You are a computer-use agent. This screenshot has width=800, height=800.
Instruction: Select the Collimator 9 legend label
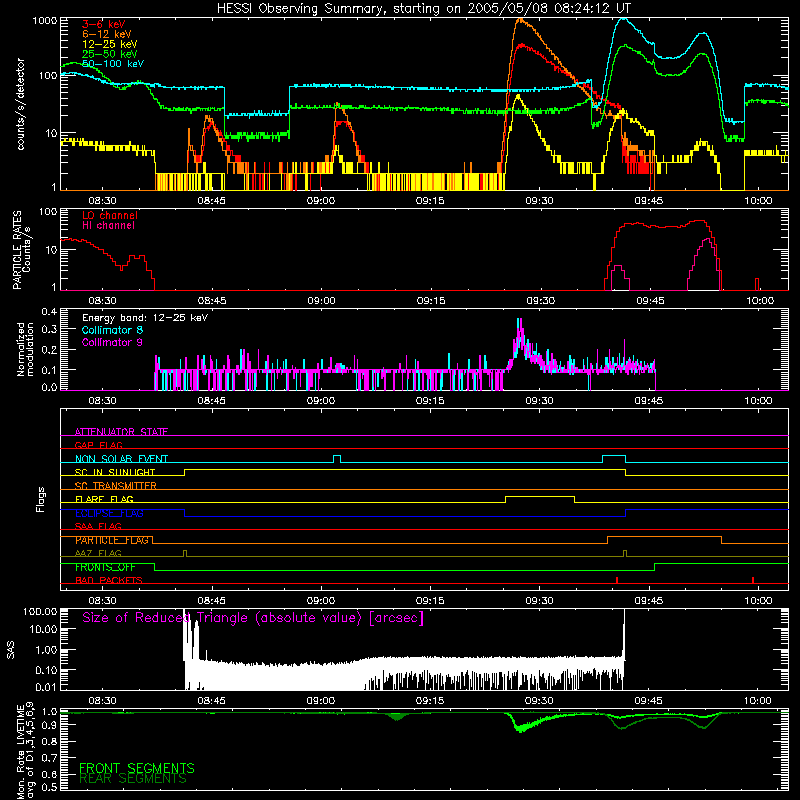pyautogui.click(x=112, y=342)
